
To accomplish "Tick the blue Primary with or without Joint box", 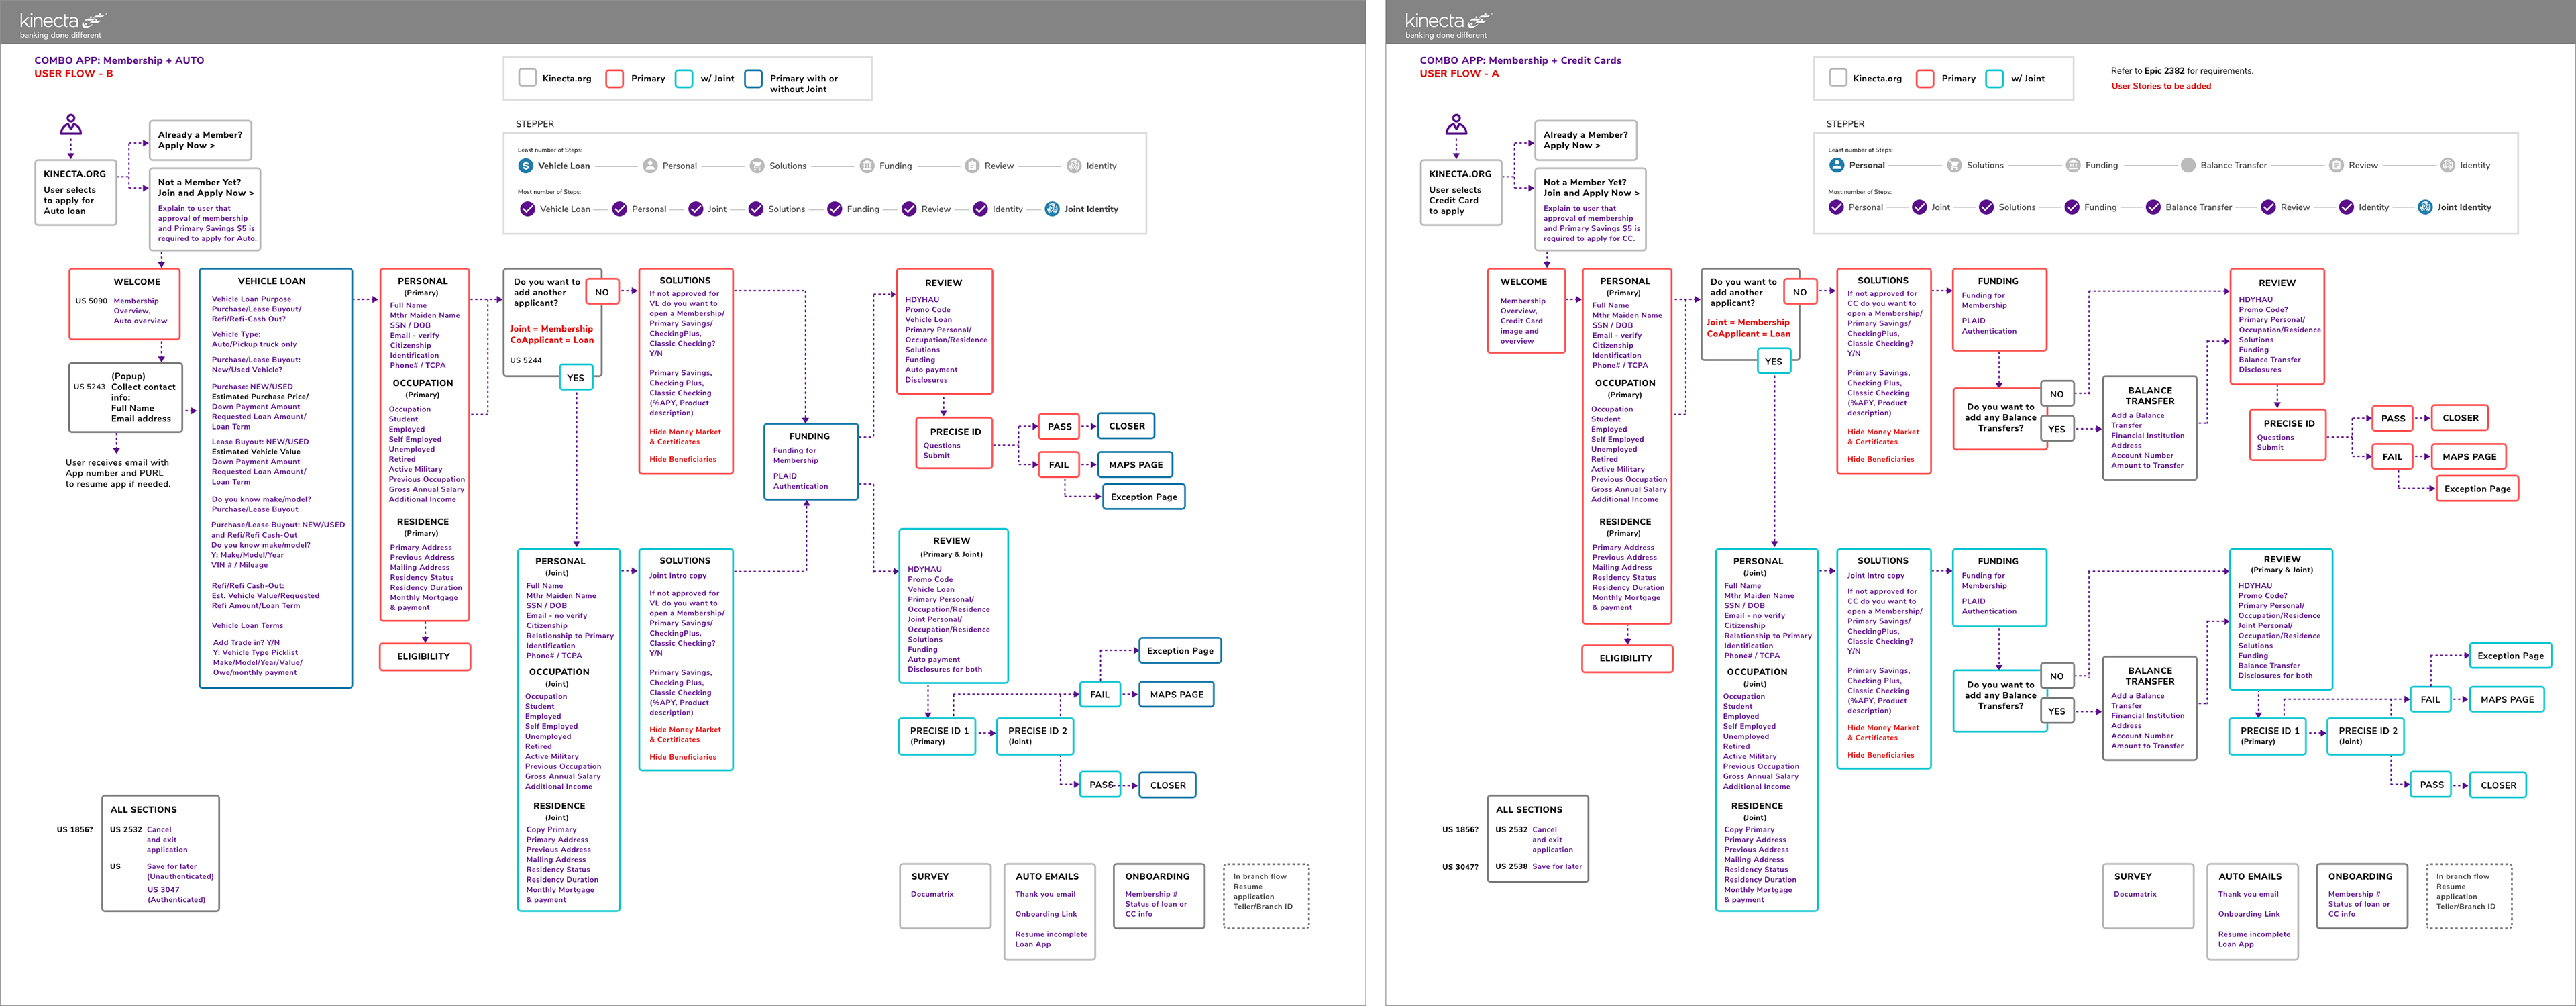I will coord(753,78).
